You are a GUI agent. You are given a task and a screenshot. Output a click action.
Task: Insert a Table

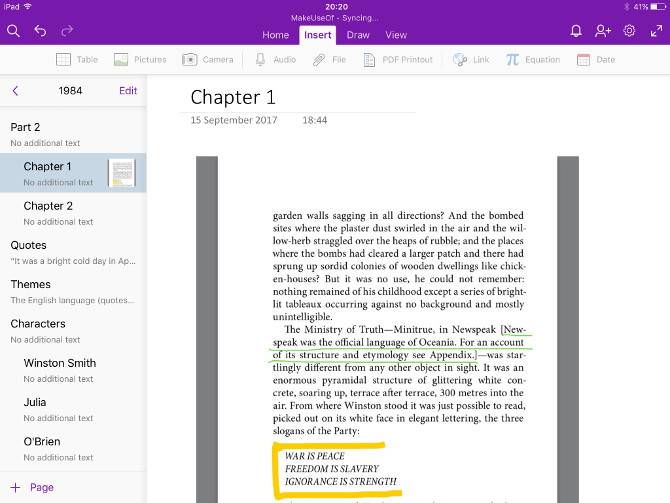77,59
